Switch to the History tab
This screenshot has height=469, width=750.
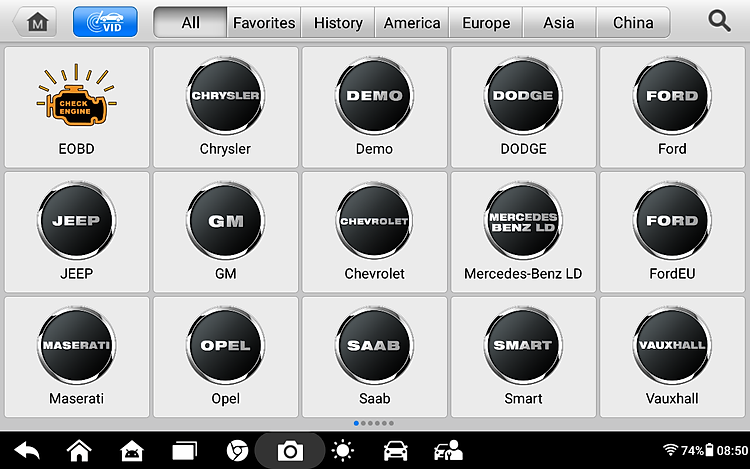coord(338,22)
